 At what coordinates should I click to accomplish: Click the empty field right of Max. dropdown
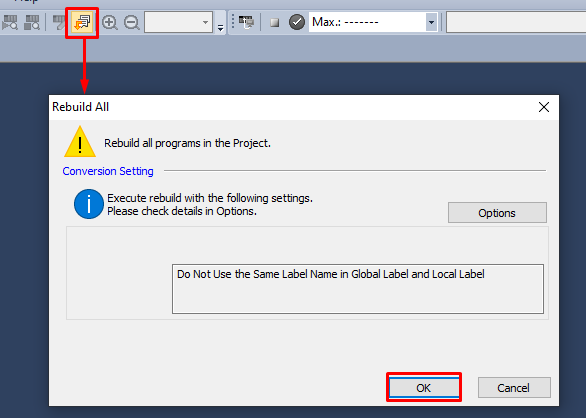pos(516,22)
